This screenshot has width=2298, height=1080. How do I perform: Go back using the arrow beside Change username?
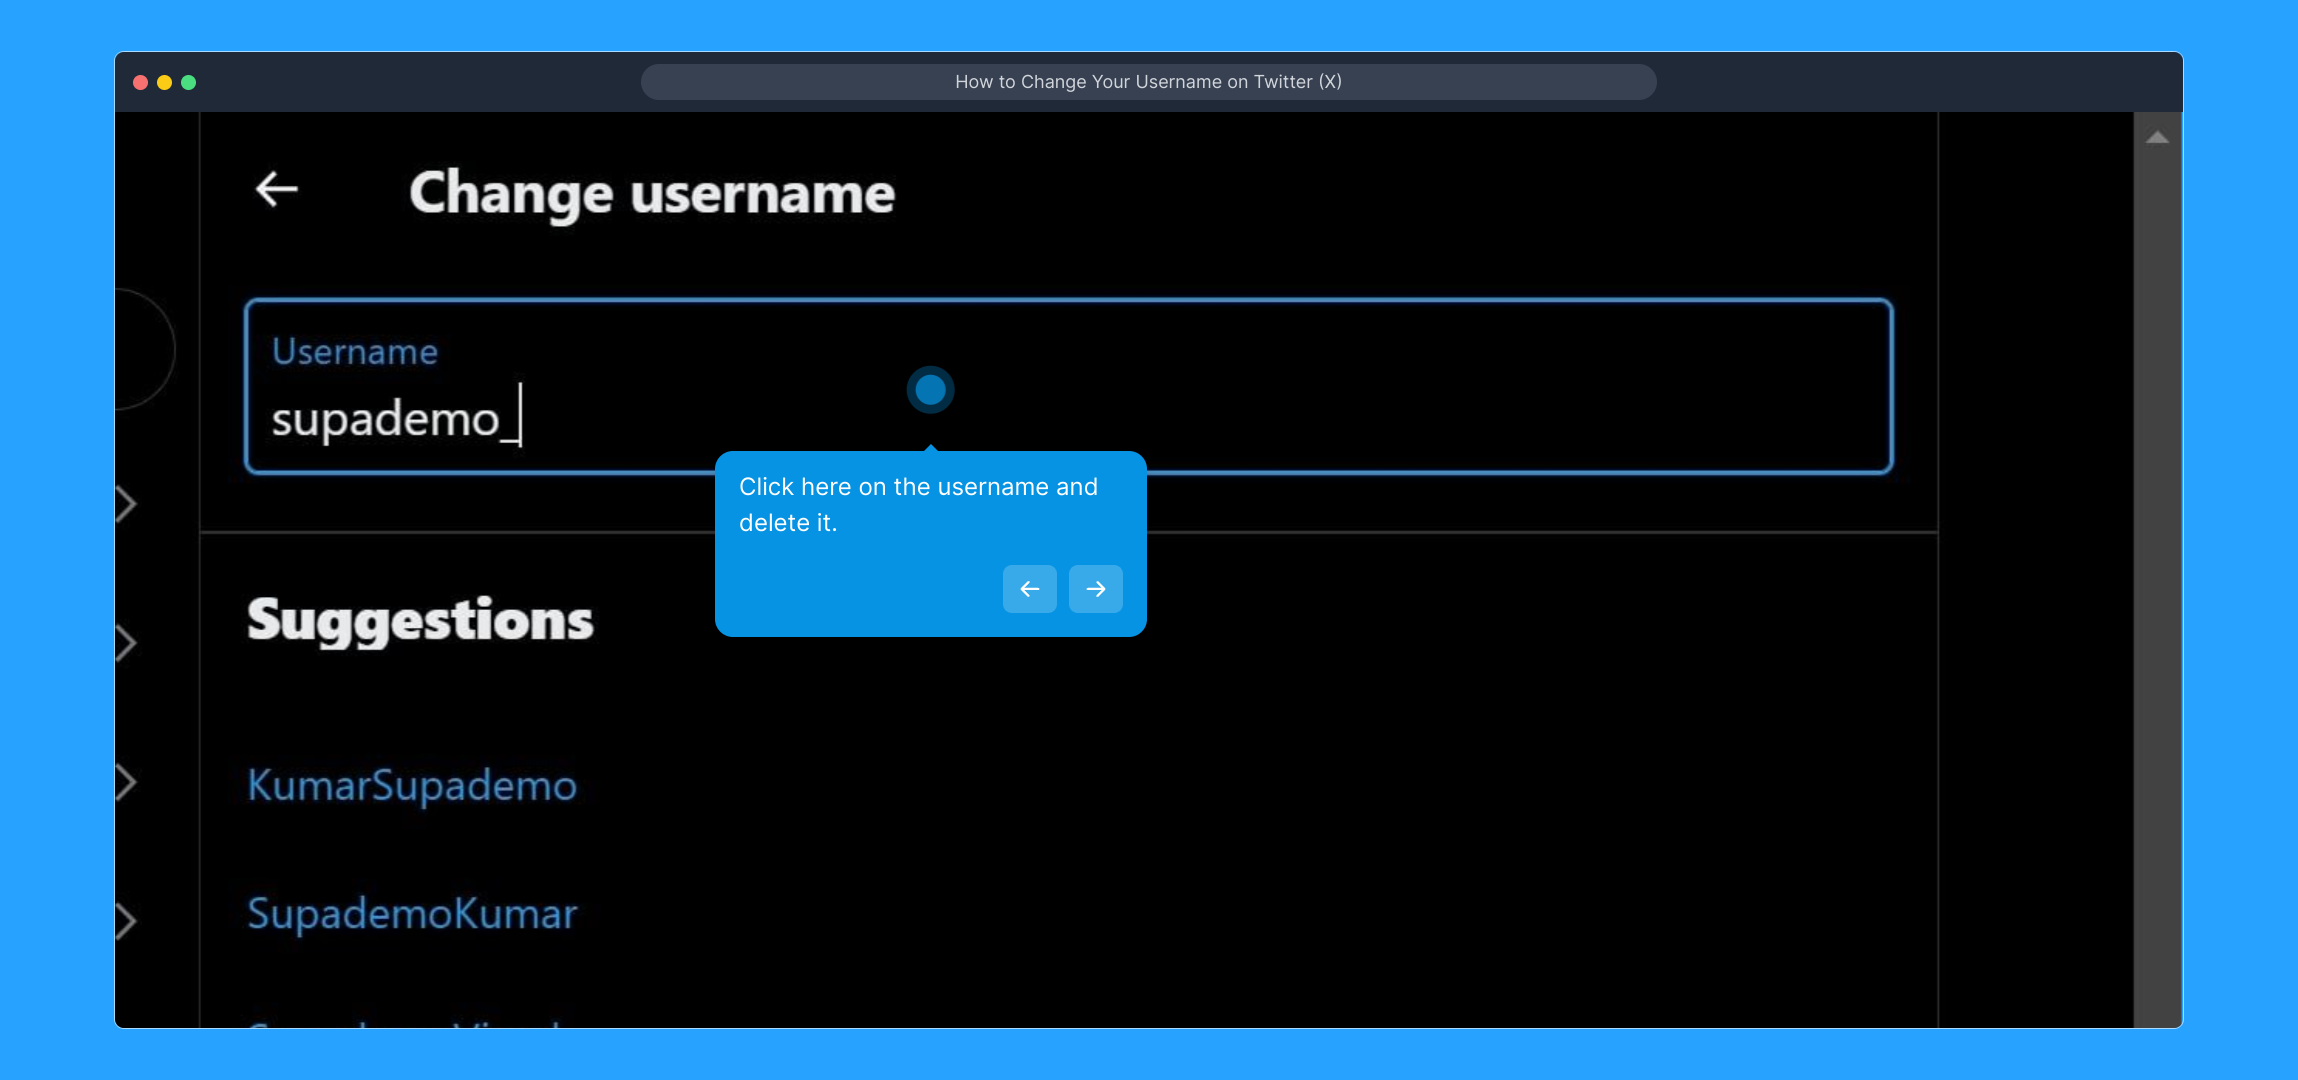click(277, 189)
